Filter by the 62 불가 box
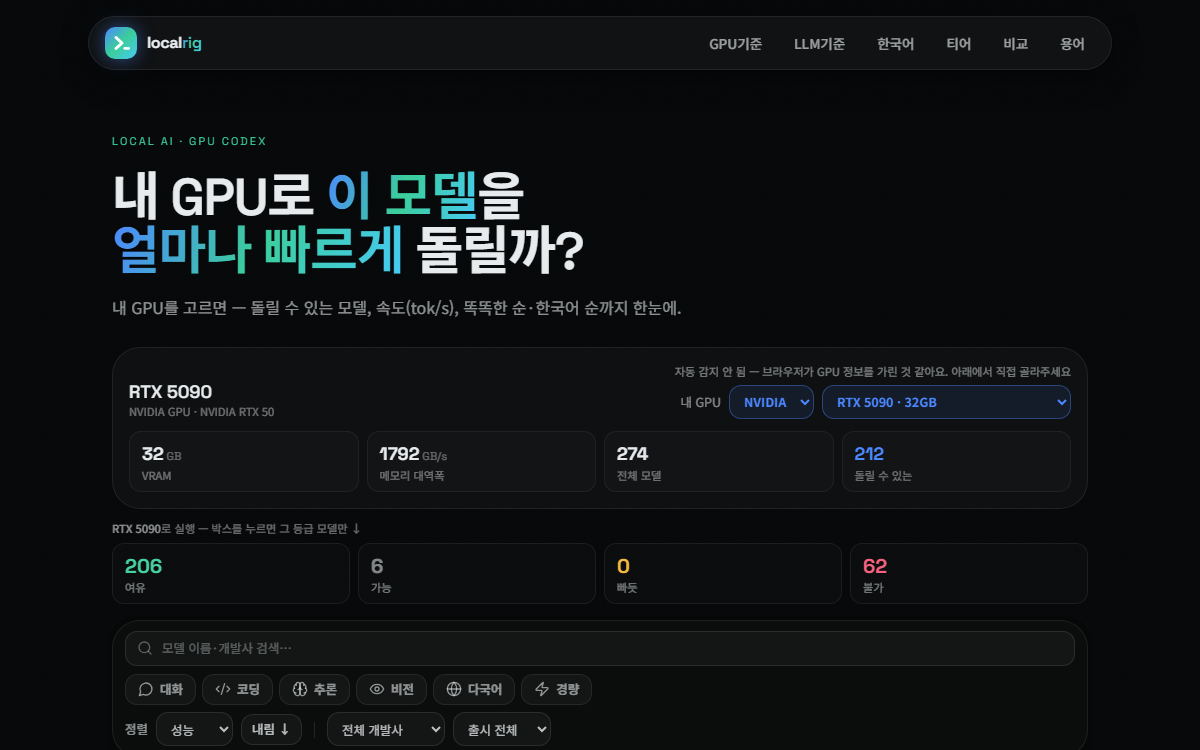1200x750 pixels. pos(969,574)
